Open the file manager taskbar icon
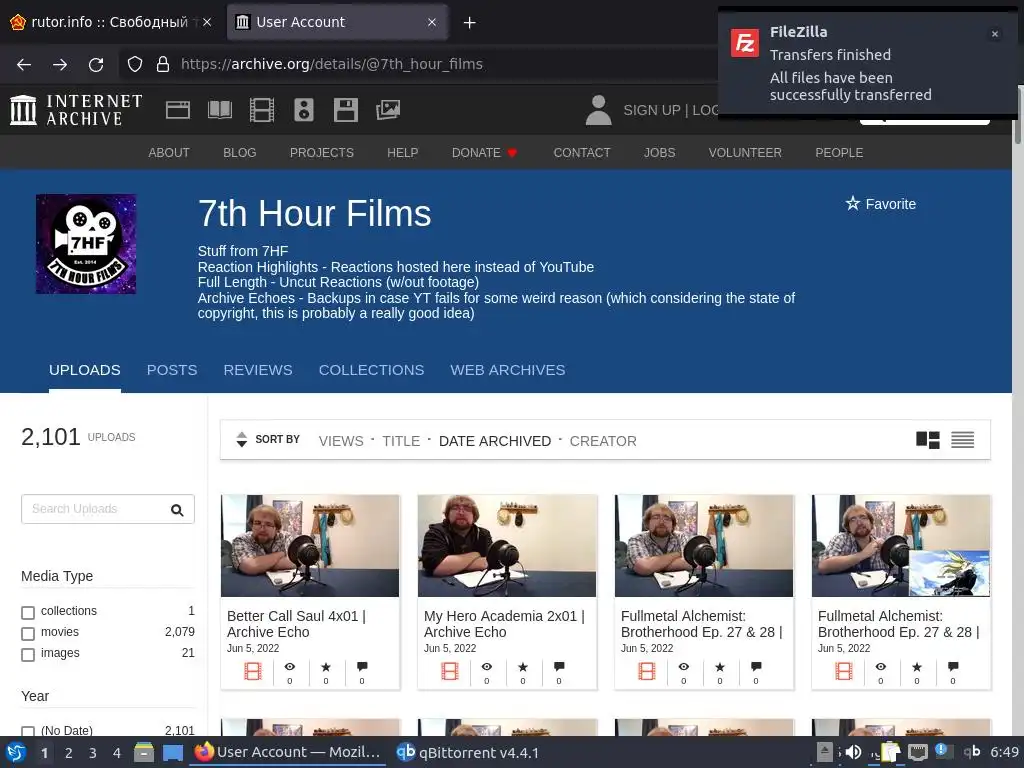Viewport: 1024px width, 768px height. click(144, 752)
